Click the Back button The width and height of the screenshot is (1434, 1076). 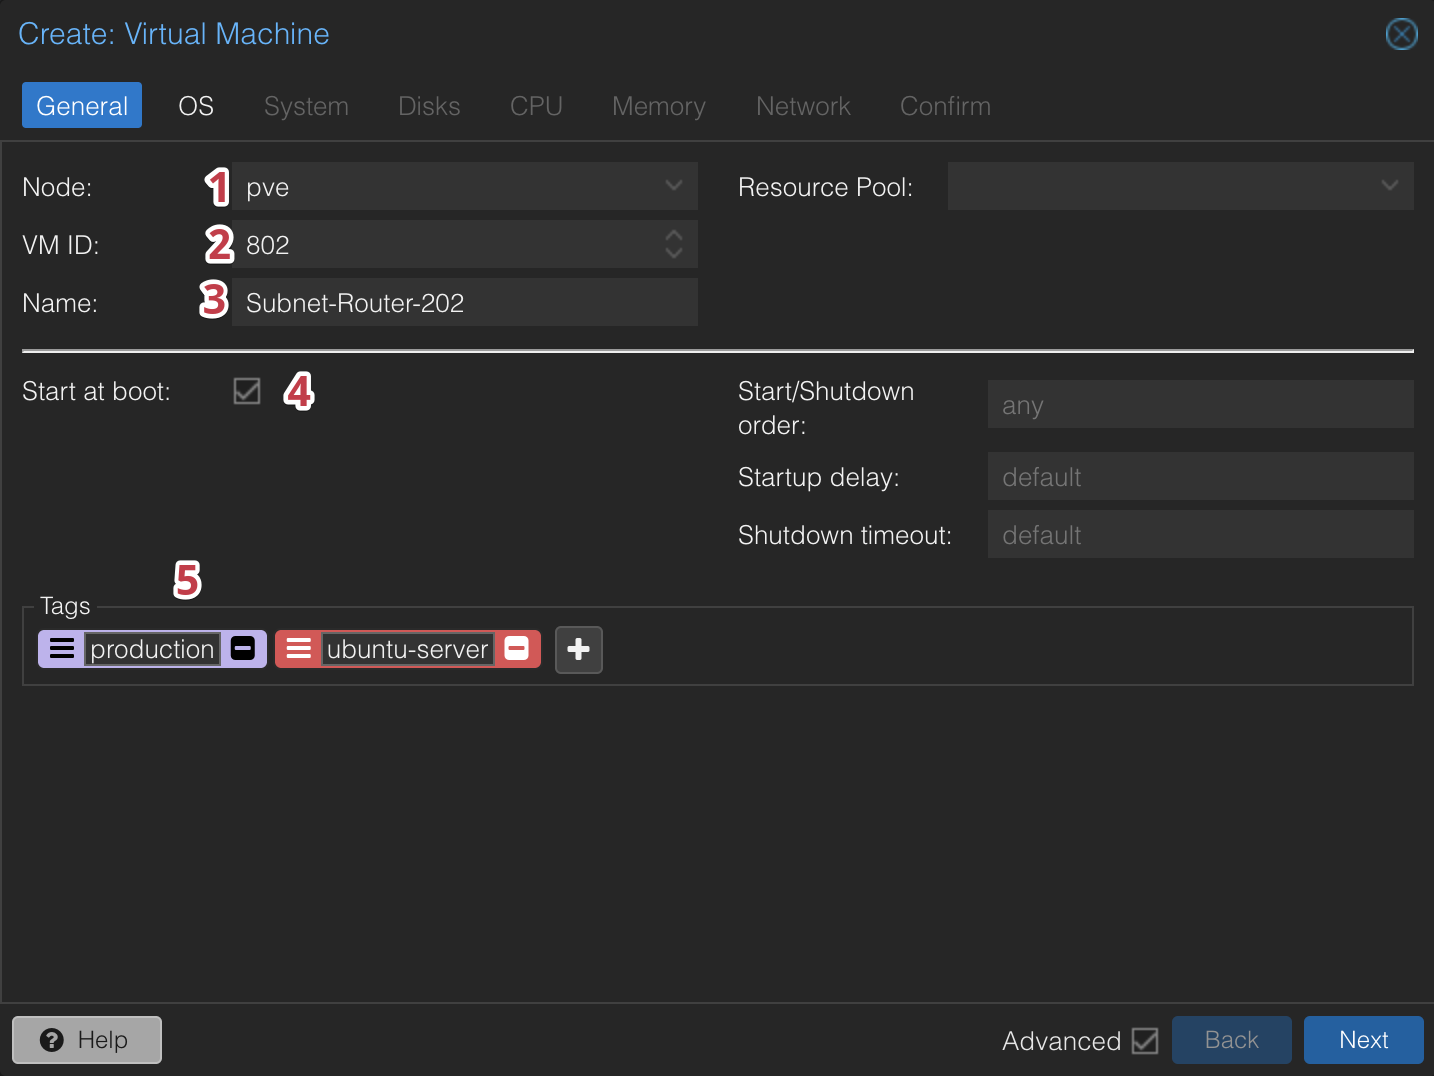(x=1231, y=1040)
